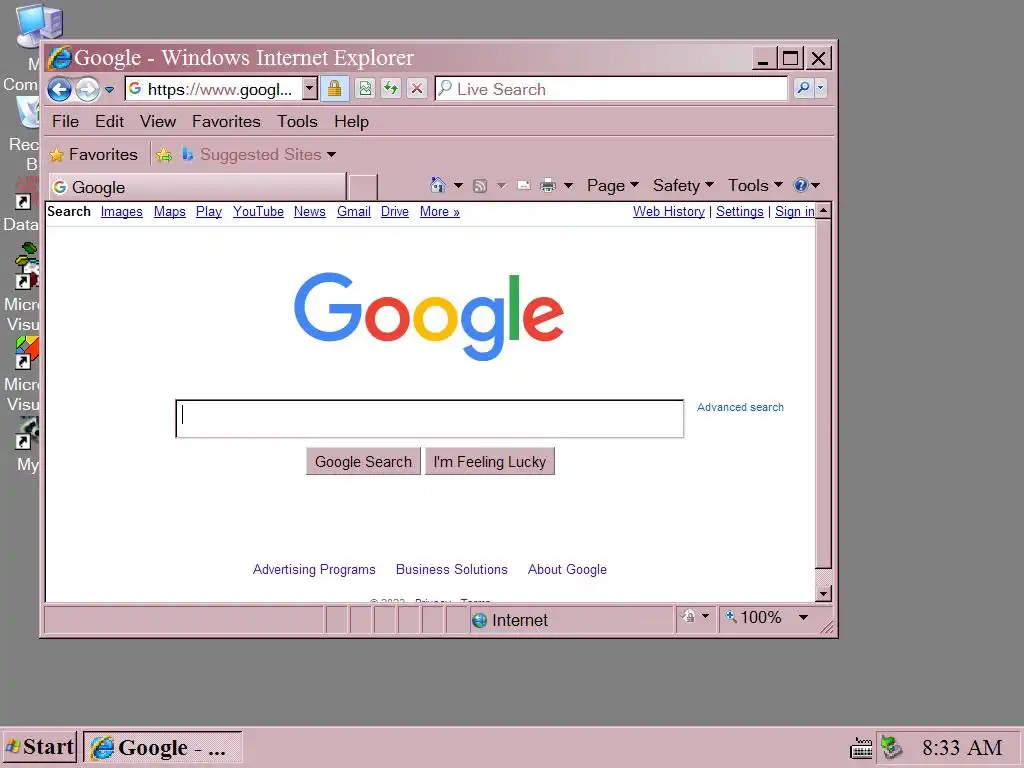Click the Google Search button
This screenshot has height=768, width=1024.
[x=363, y=462]
